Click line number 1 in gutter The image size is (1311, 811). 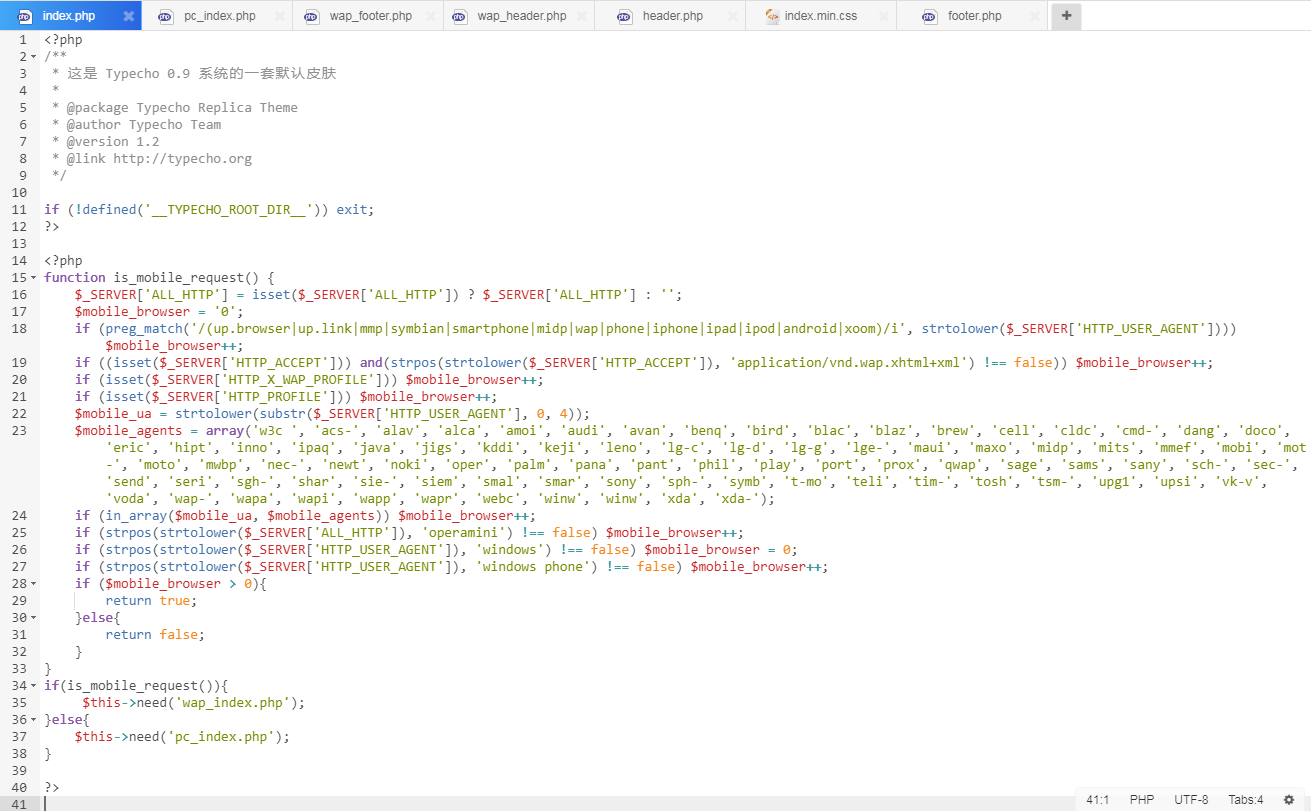click(x=23, y=40)
